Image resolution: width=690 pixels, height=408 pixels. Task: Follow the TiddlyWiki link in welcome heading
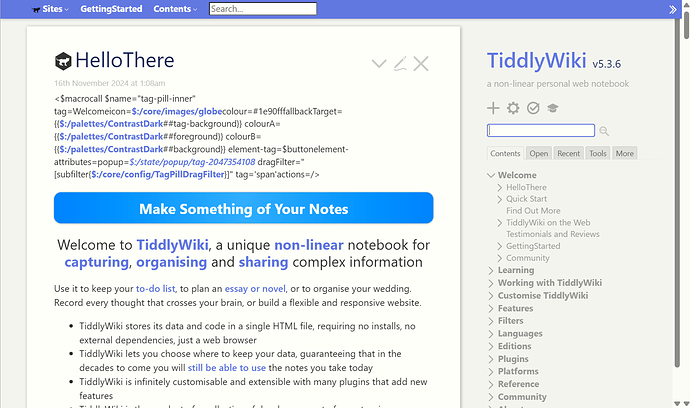pyautogui.click(x=172, y=245)
